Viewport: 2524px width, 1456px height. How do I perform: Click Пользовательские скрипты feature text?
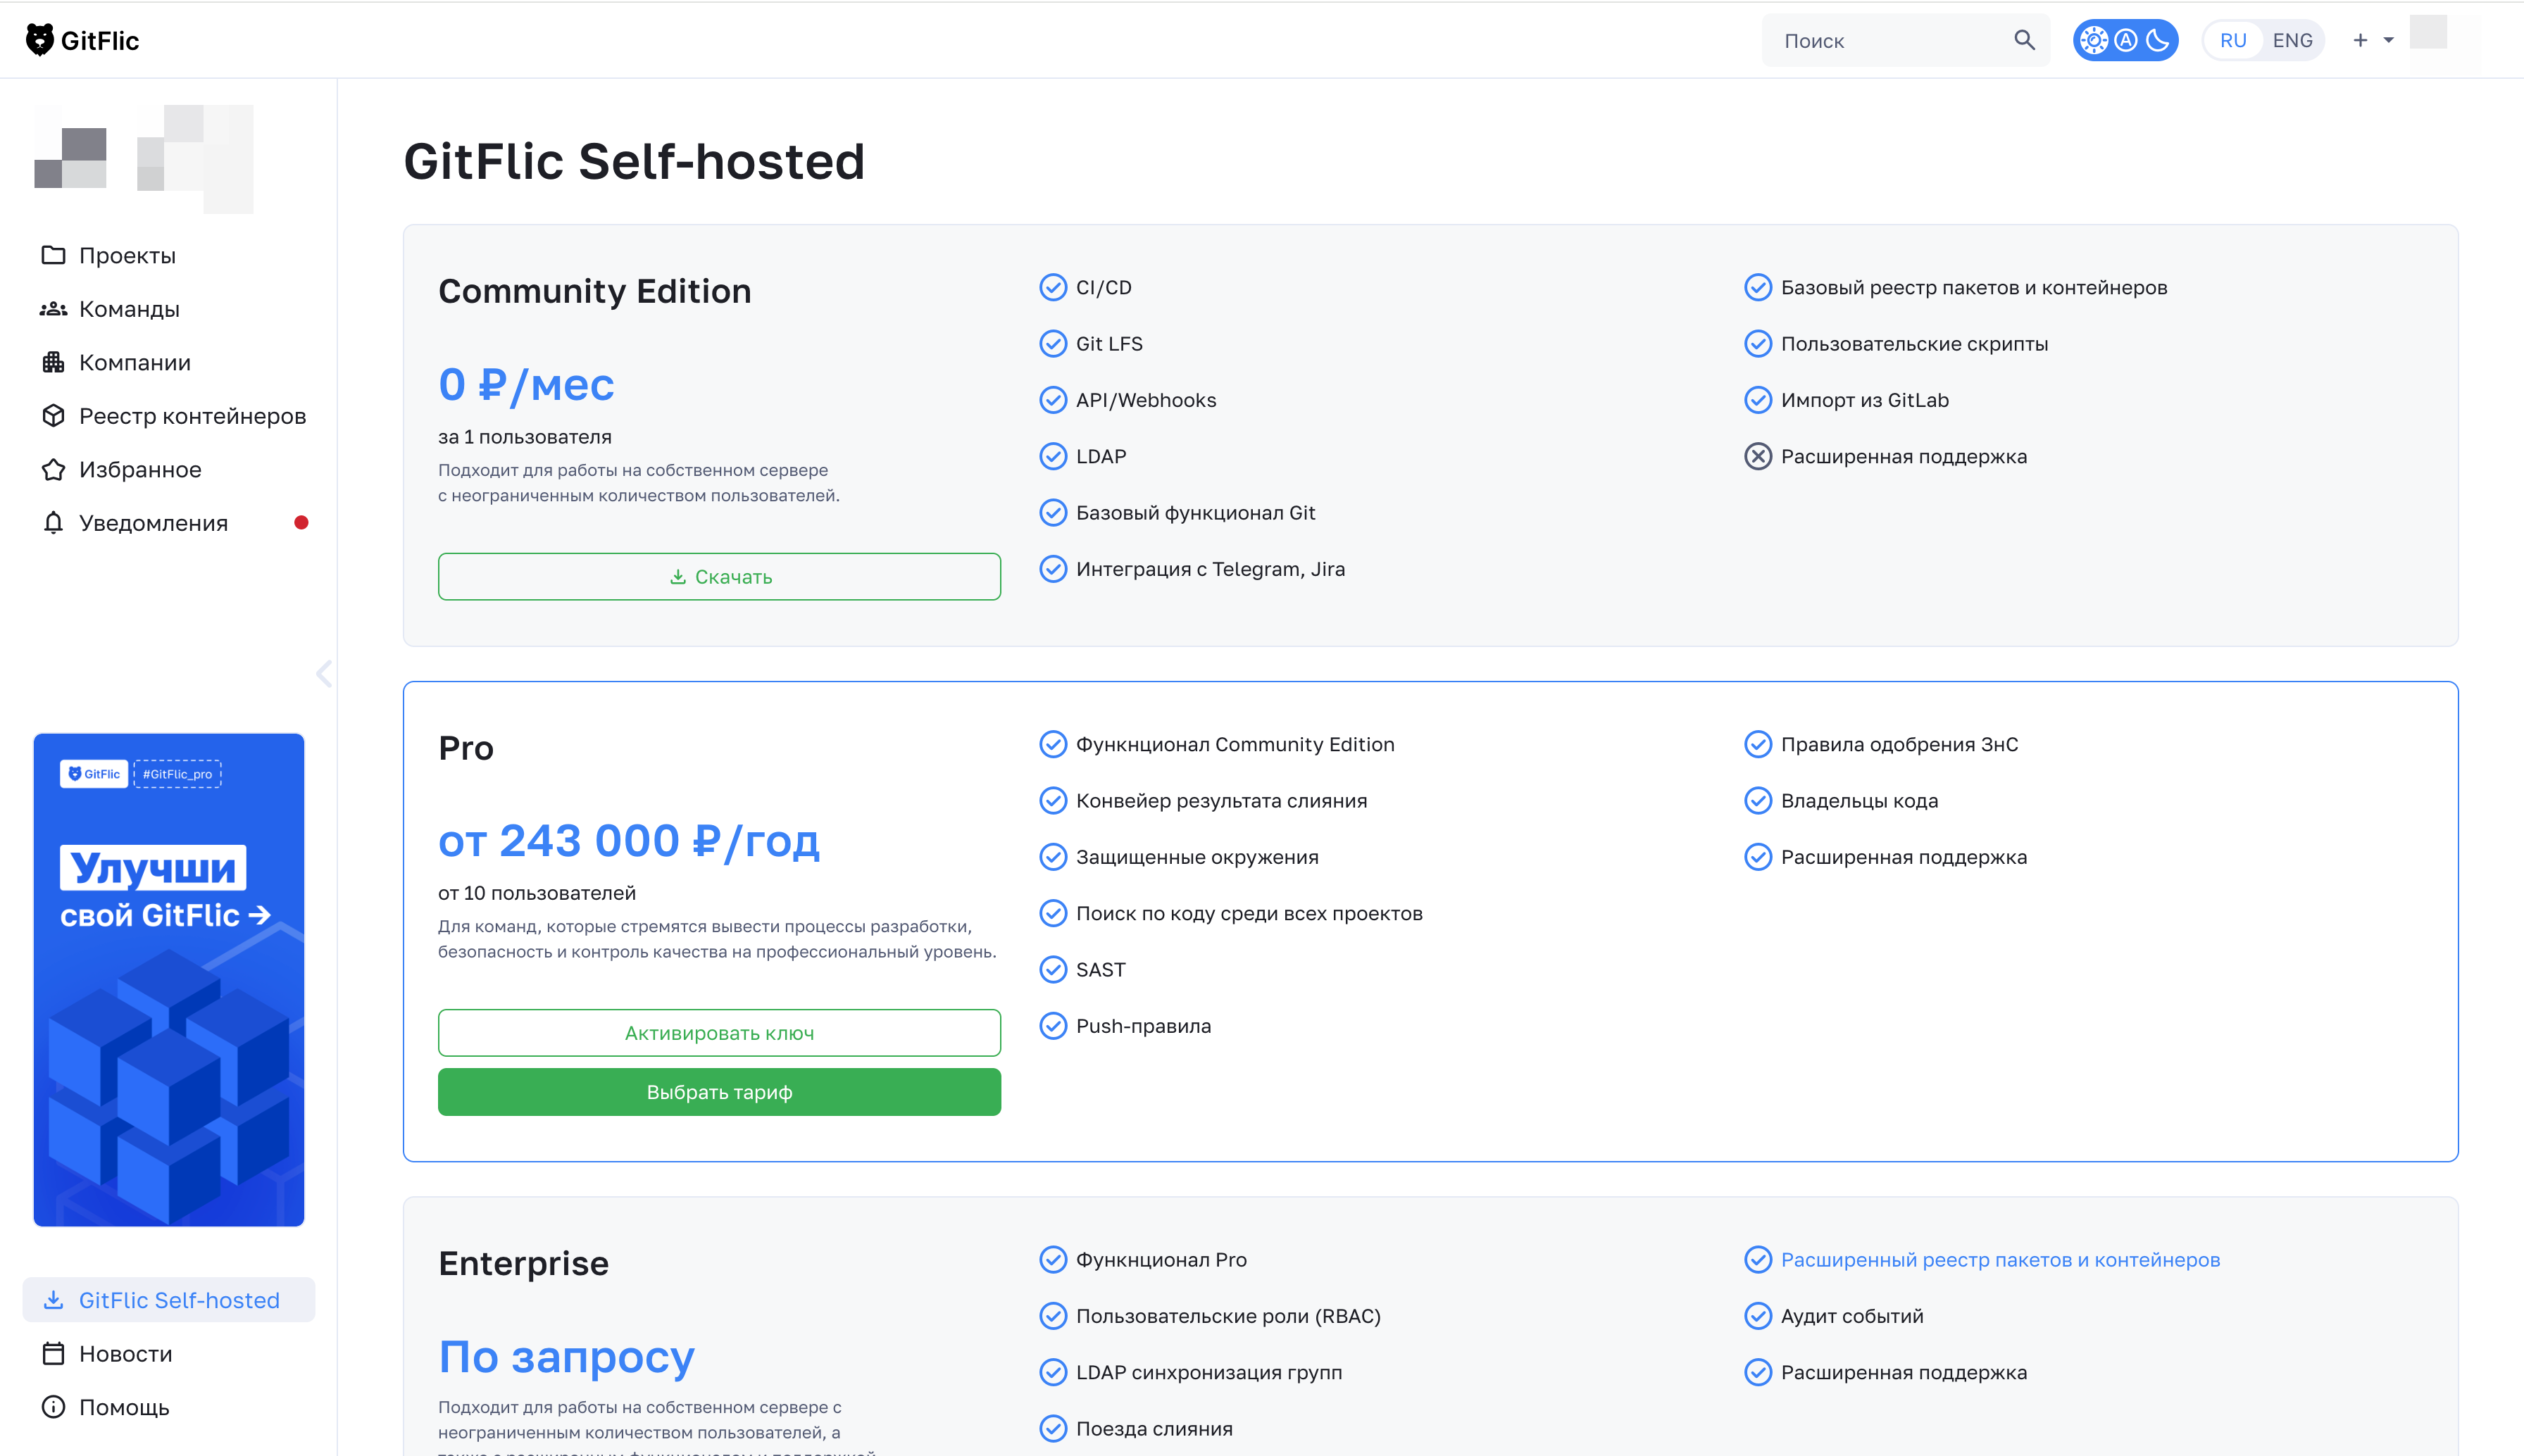[x=1914, y=344]
